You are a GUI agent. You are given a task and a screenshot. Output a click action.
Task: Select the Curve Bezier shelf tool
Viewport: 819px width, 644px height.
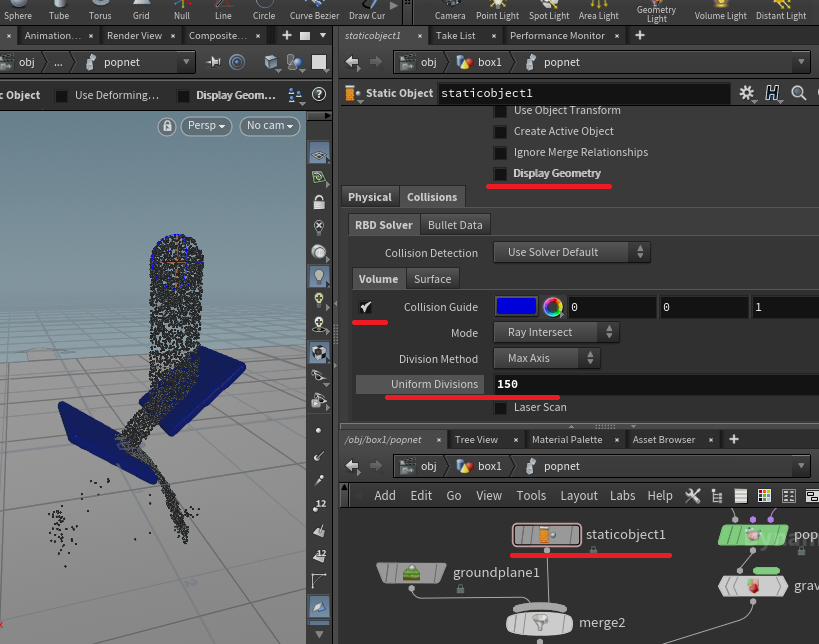coord(314,10)
